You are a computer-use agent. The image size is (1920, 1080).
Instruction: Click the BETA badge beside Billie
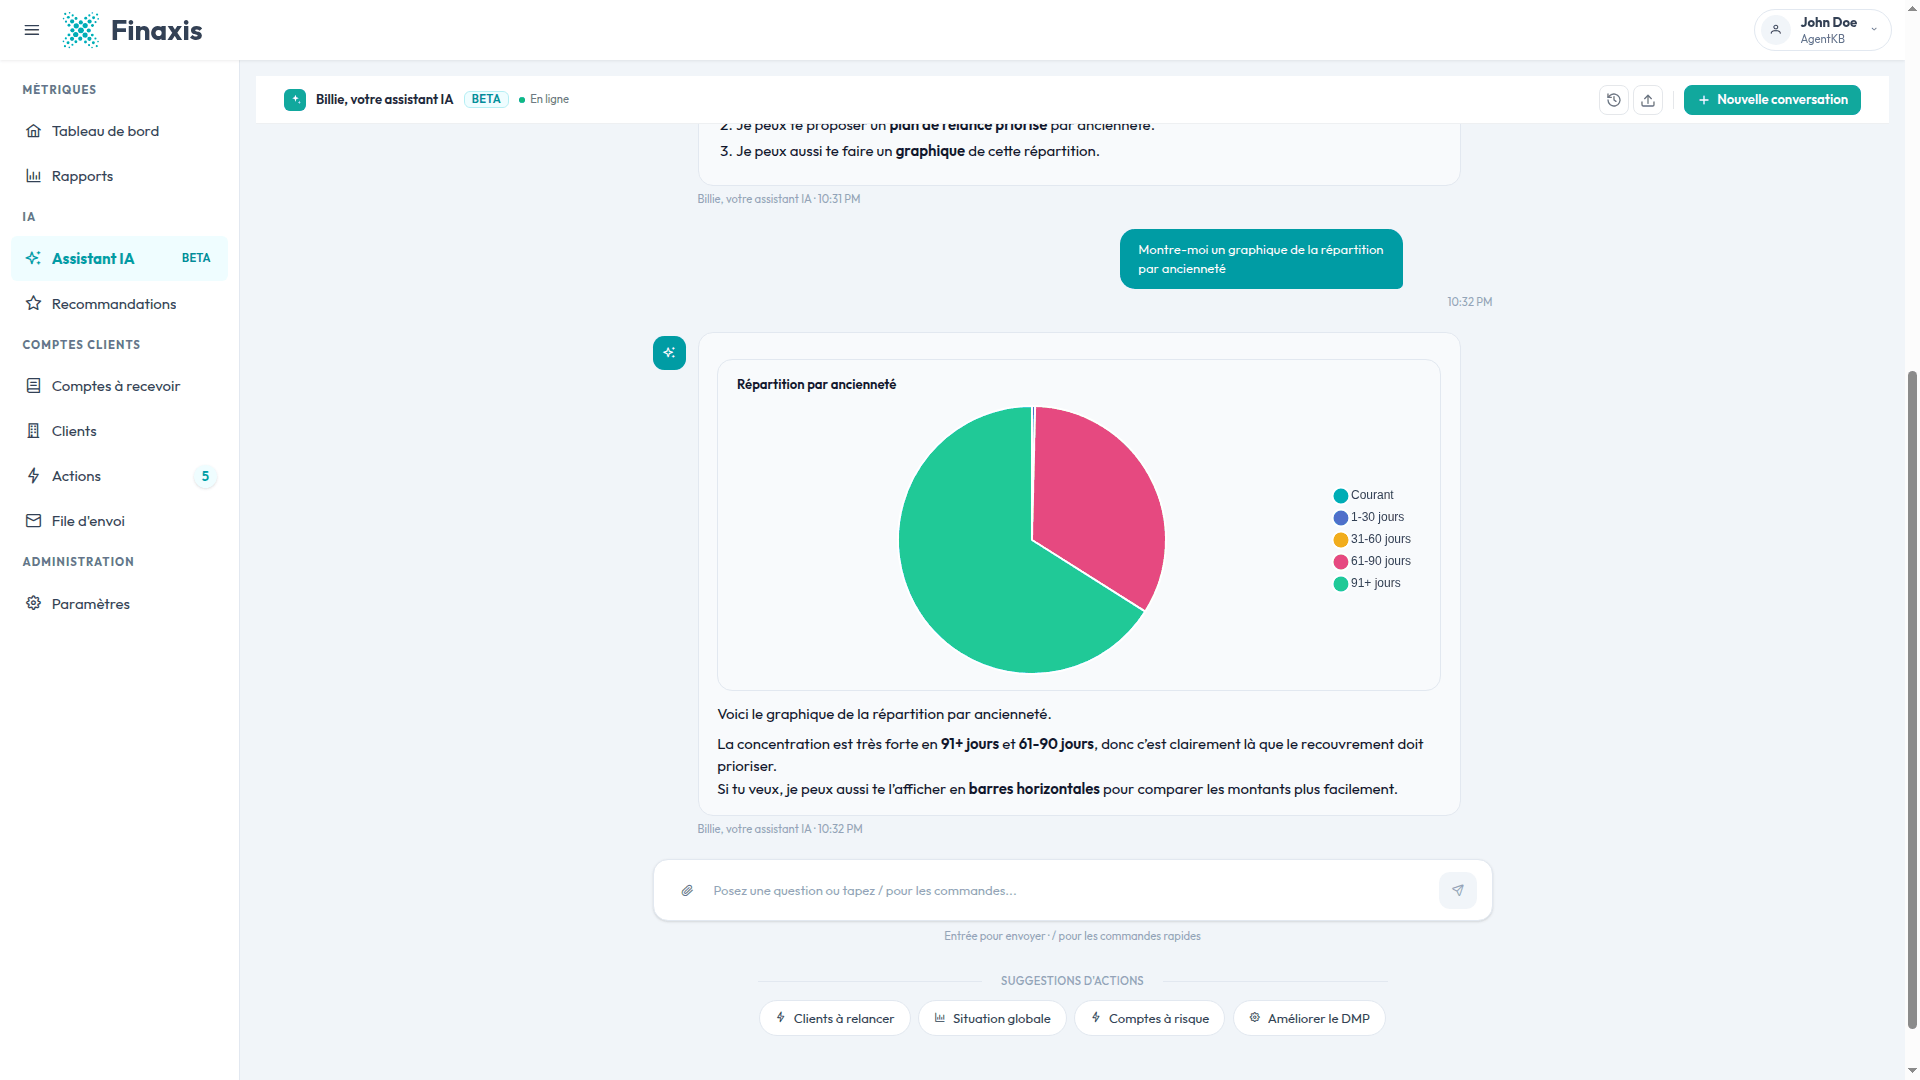click(486, 99)
